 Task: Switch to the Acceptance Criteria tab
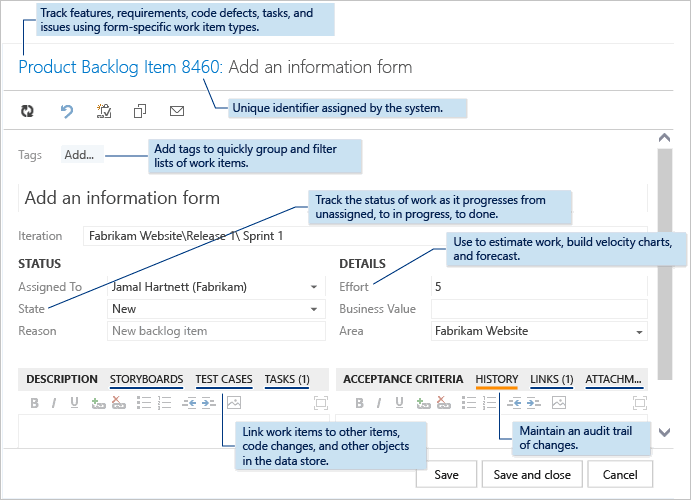[403, 379]
